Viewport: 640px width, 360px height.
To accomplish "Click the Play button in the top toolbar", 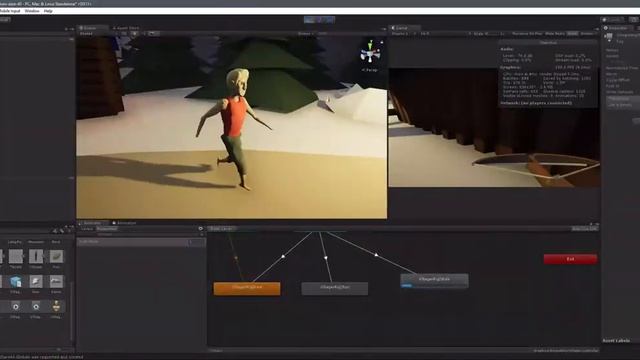I will [309, 19].
